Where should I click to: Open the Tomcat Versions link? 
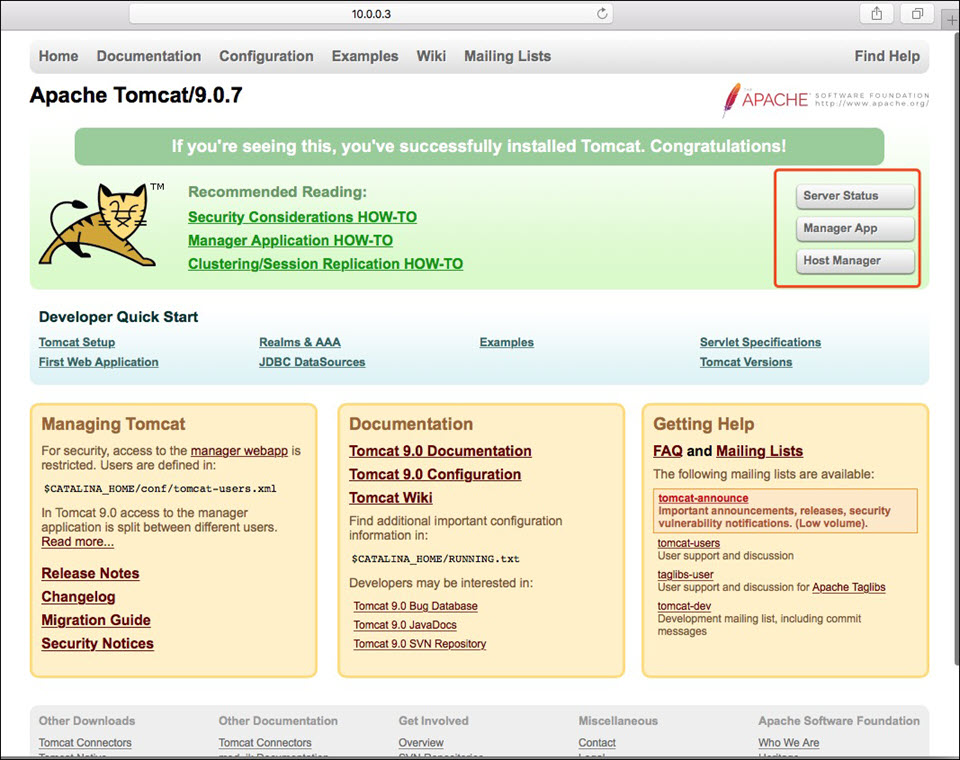(746, 362)
